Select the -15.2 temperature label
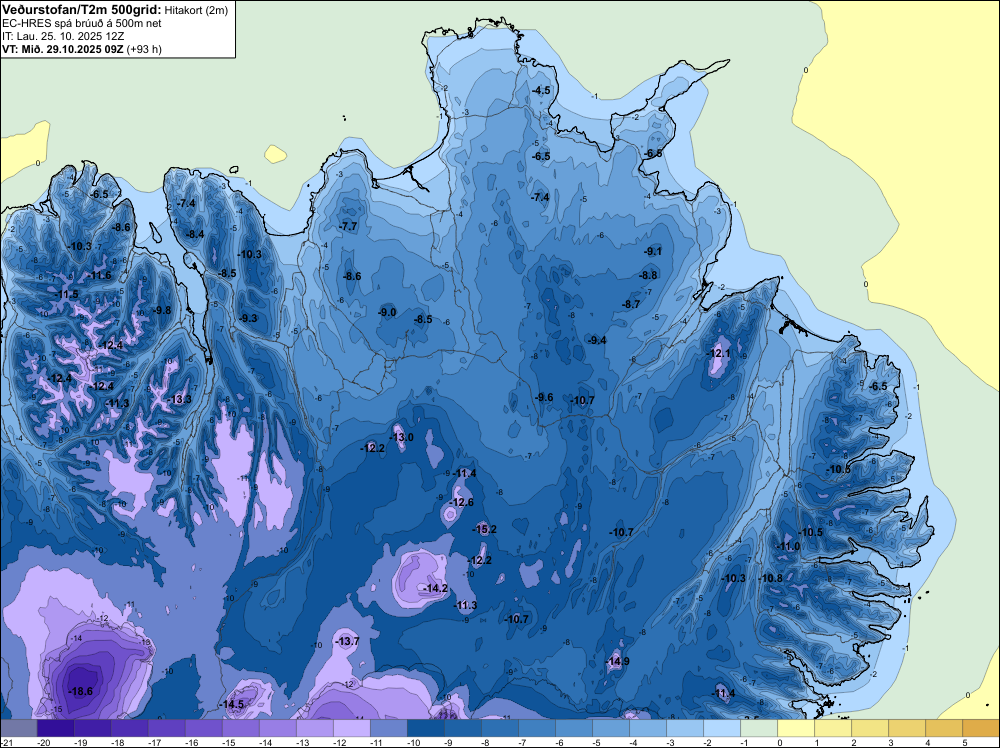This screenshot has width=1000, height=748. [484, 529]
